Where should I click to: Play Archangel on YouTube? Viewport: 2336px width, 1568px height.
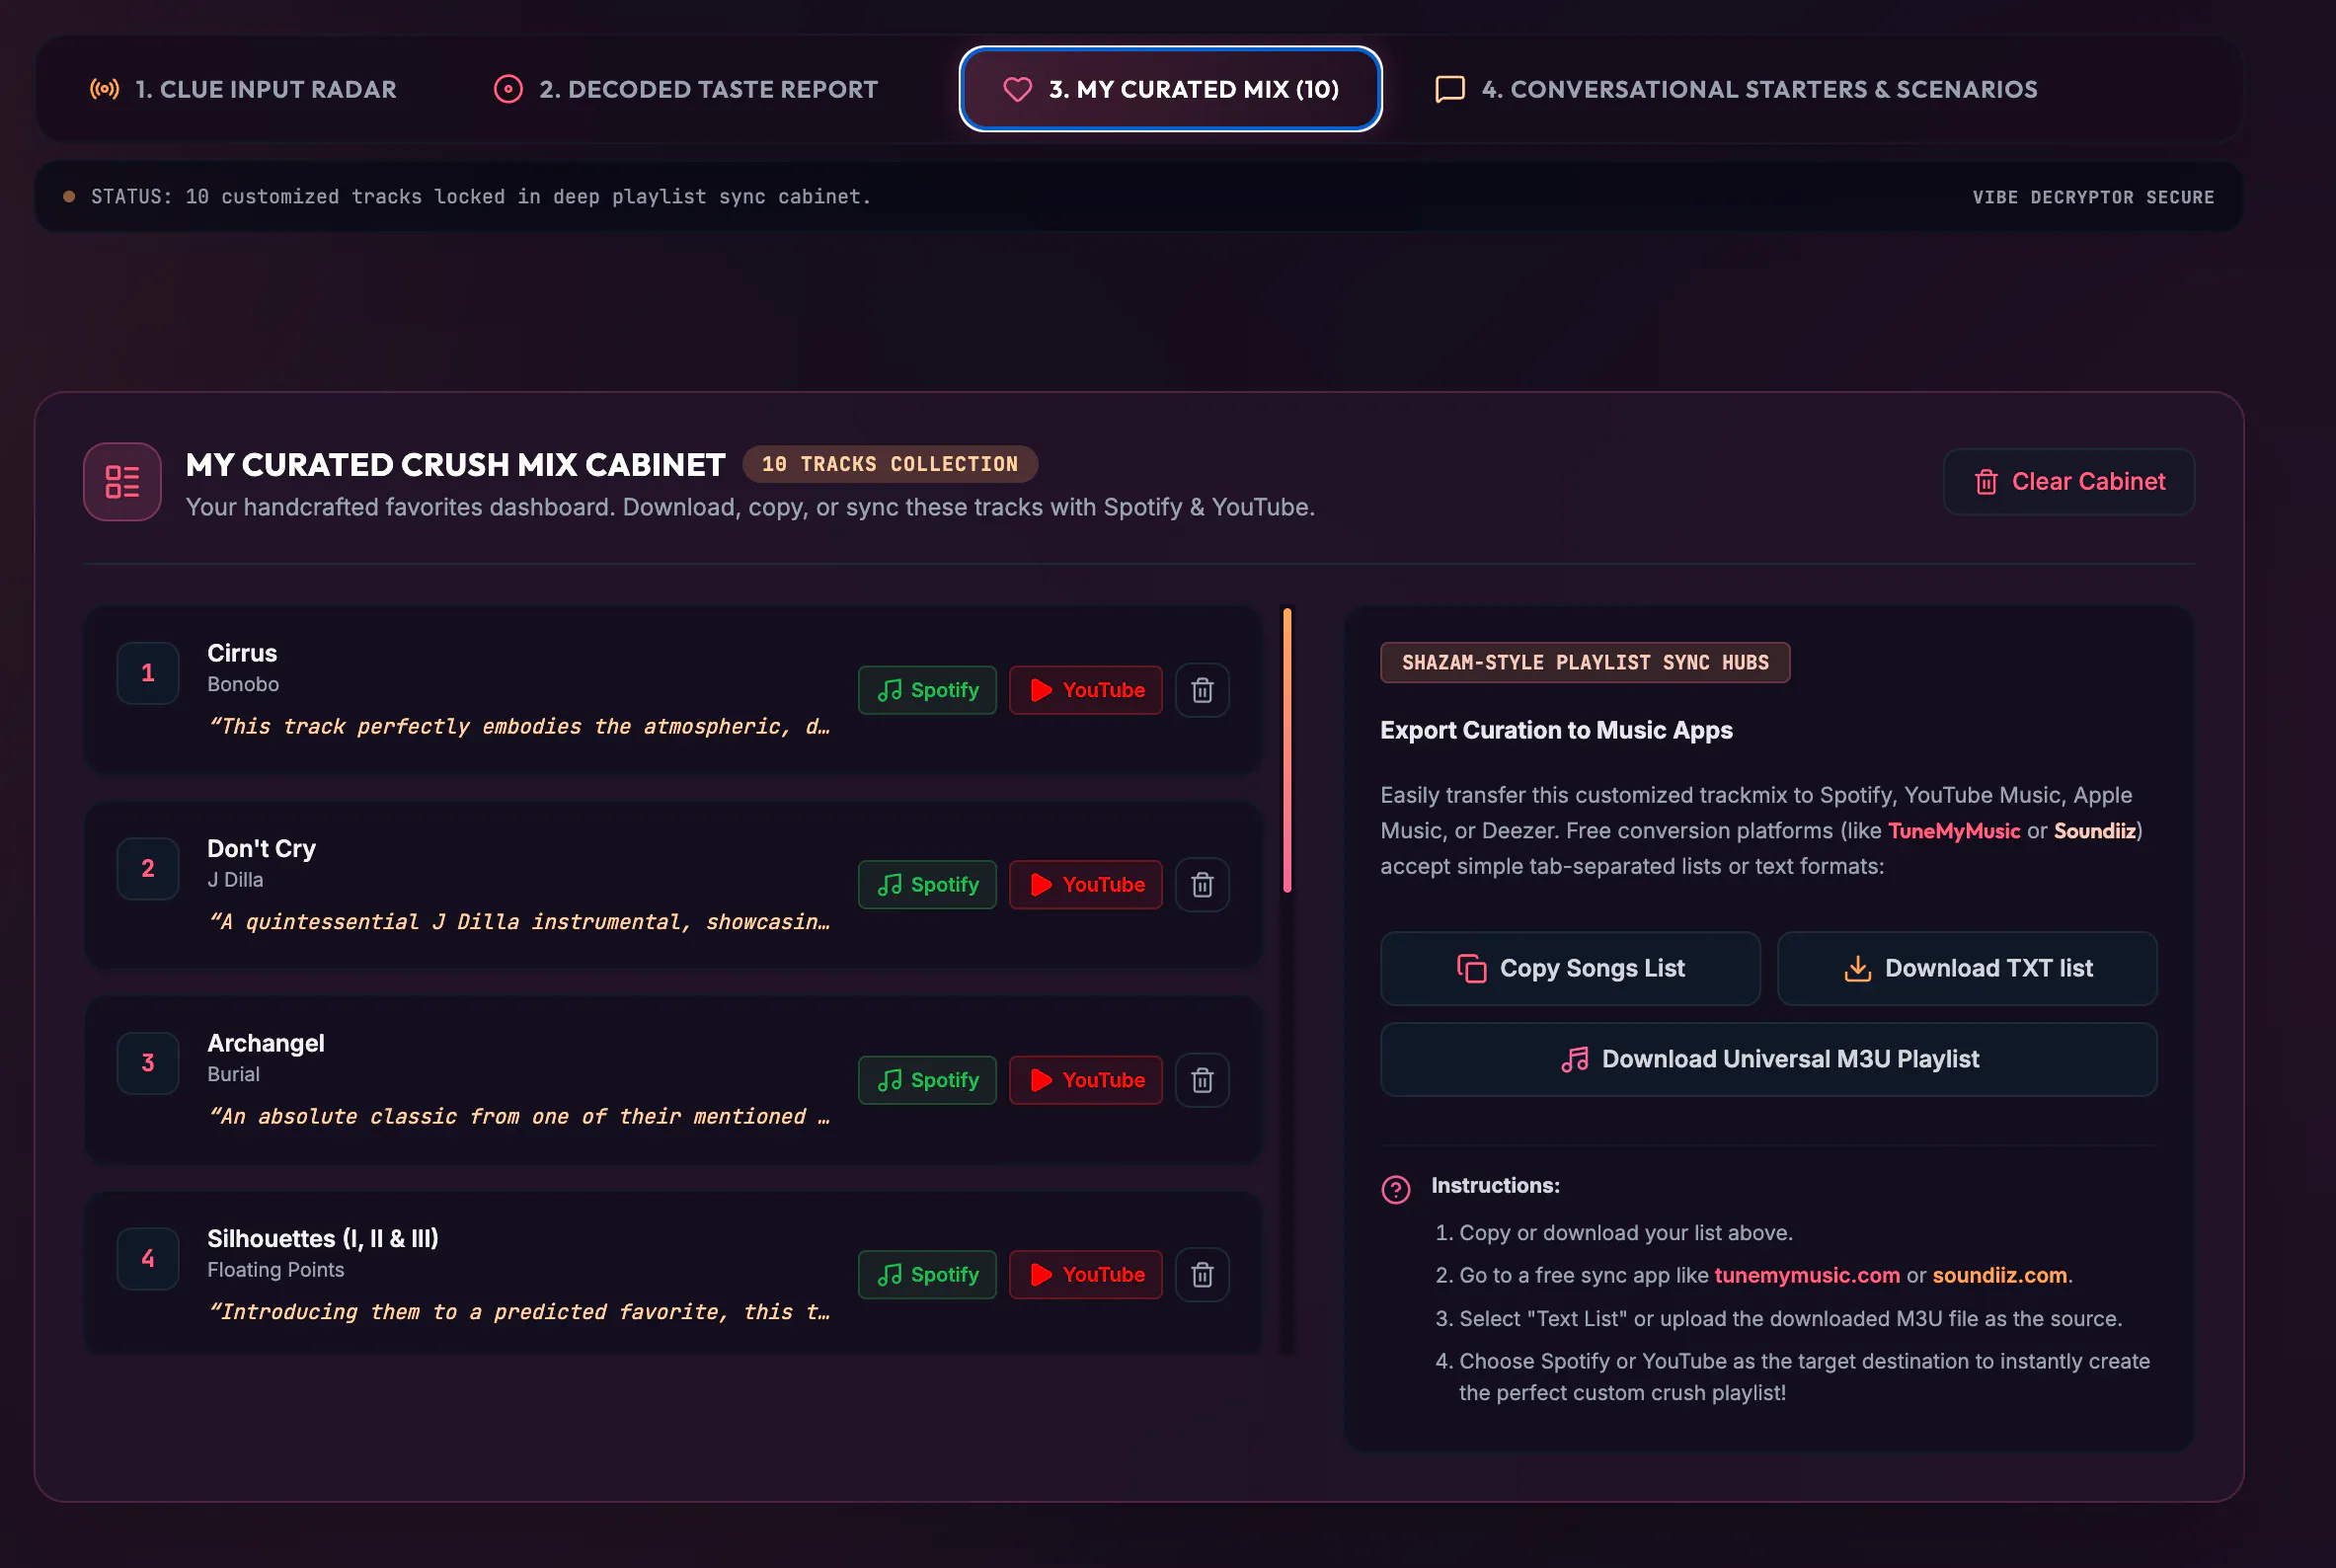pos(1085,1080)
